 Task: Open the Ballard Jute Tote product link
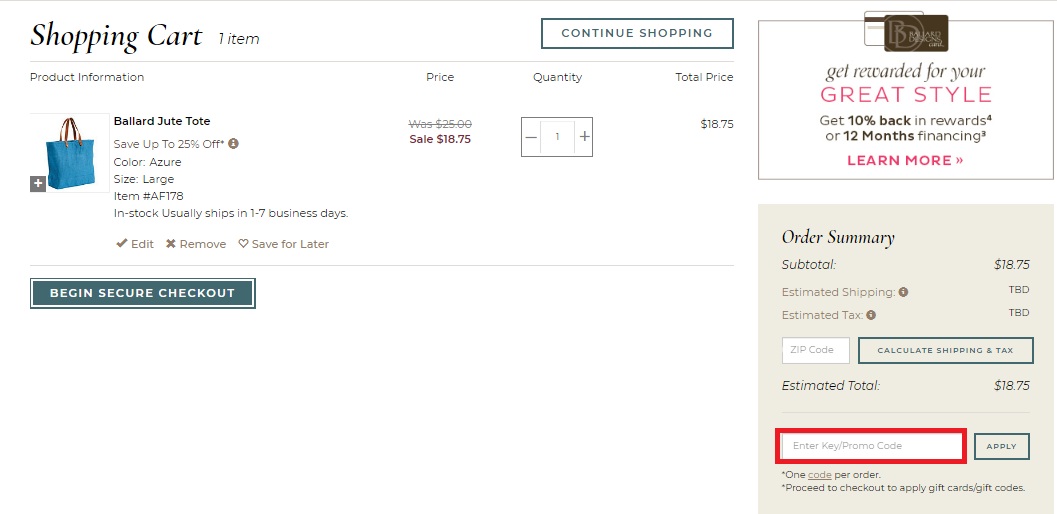[162, 121]
